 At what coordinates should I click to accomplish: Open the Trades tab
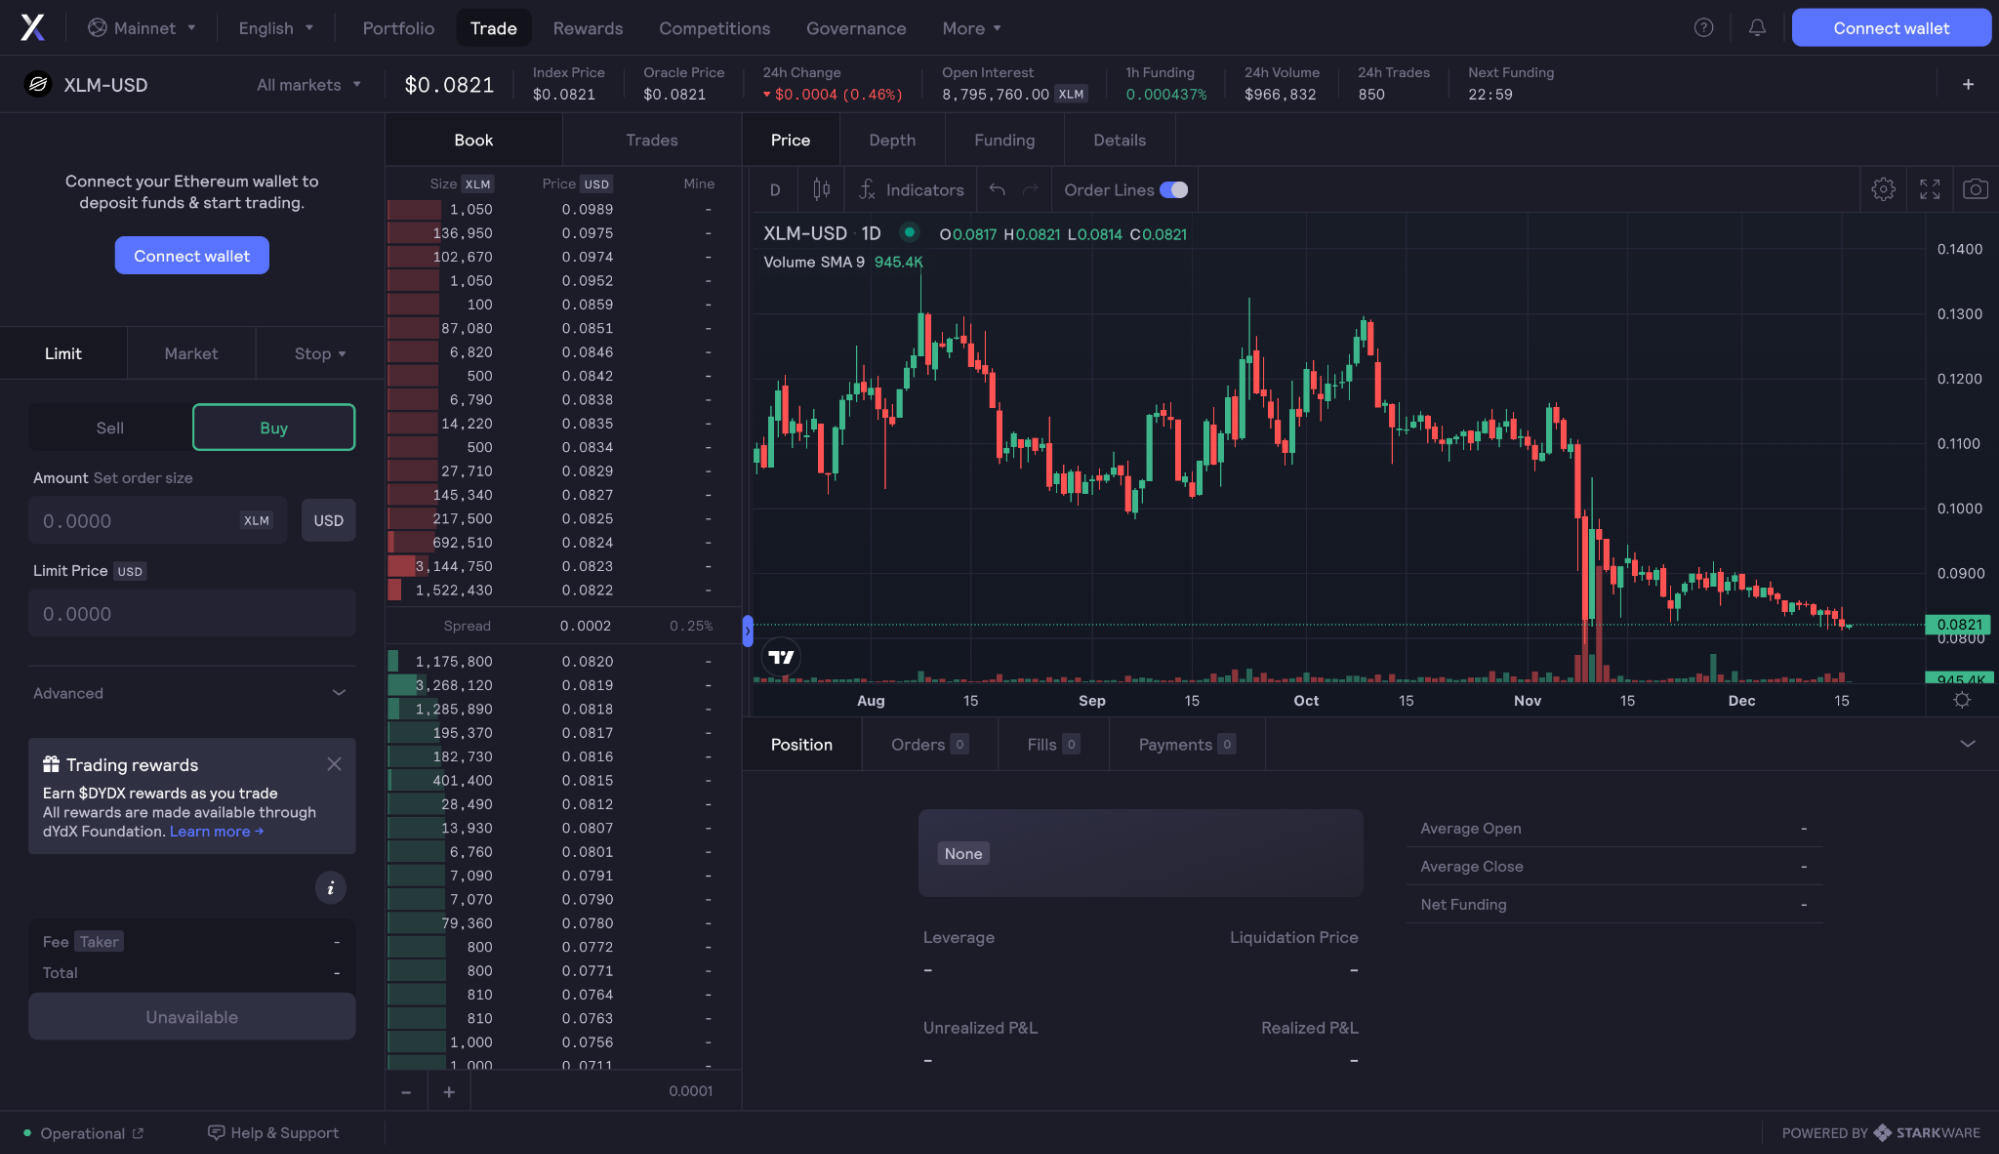point(651,140)
